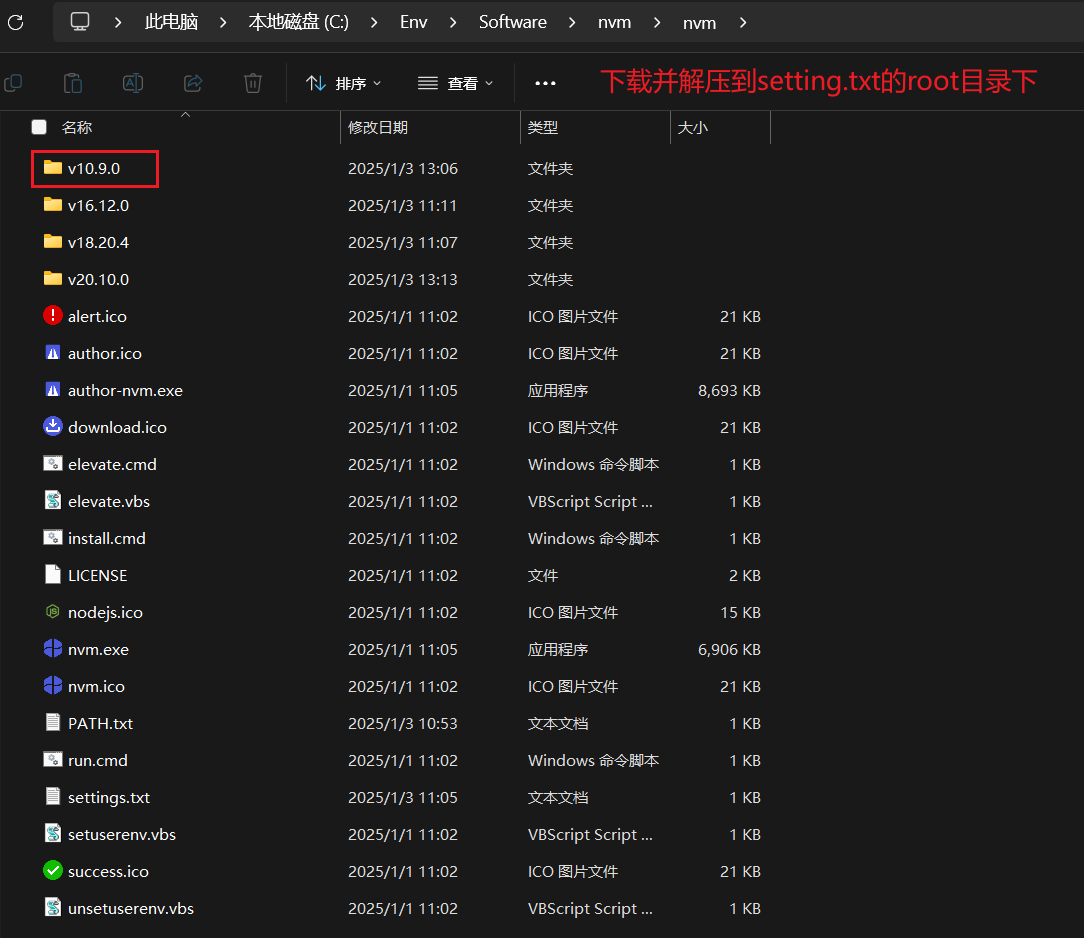Open the 查看 view dropdown
Image resolution: width=1084 pixels, height=938 pixels.
455,84
